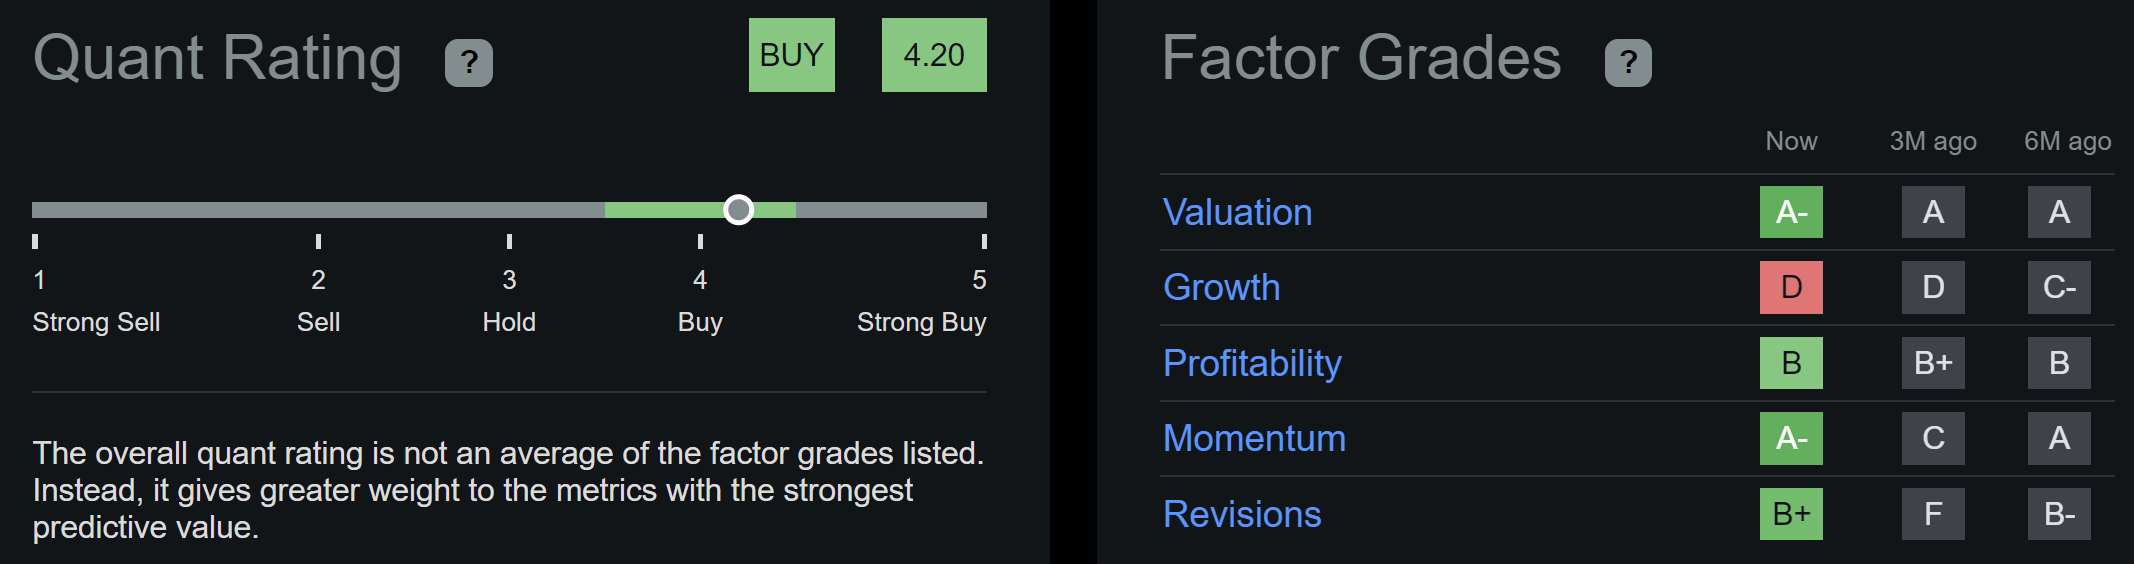
Task: Click the current Valuation A- grade badge
Action: (1791, 212)
